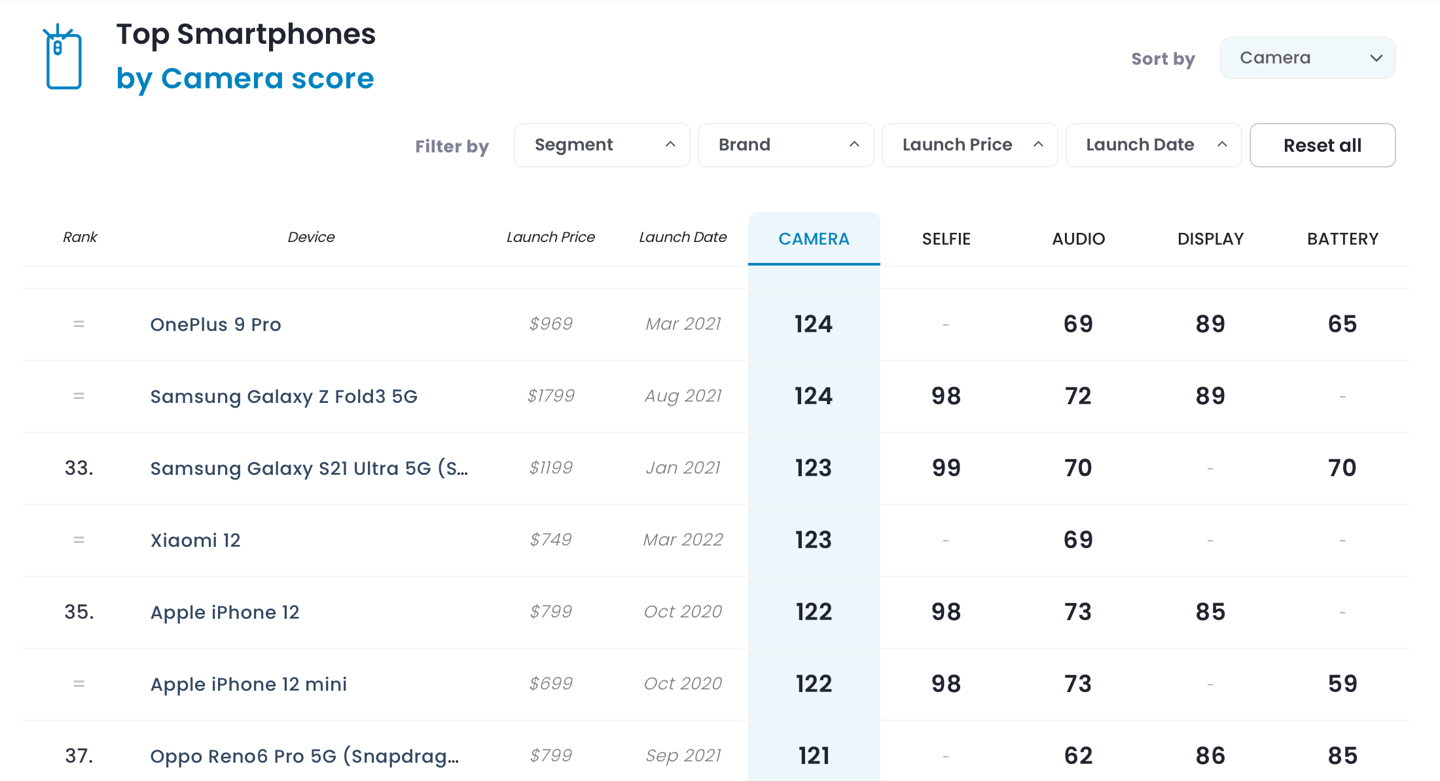Open the Launch Date filter
The image size is (1440, 781).
pos(1153,145)
